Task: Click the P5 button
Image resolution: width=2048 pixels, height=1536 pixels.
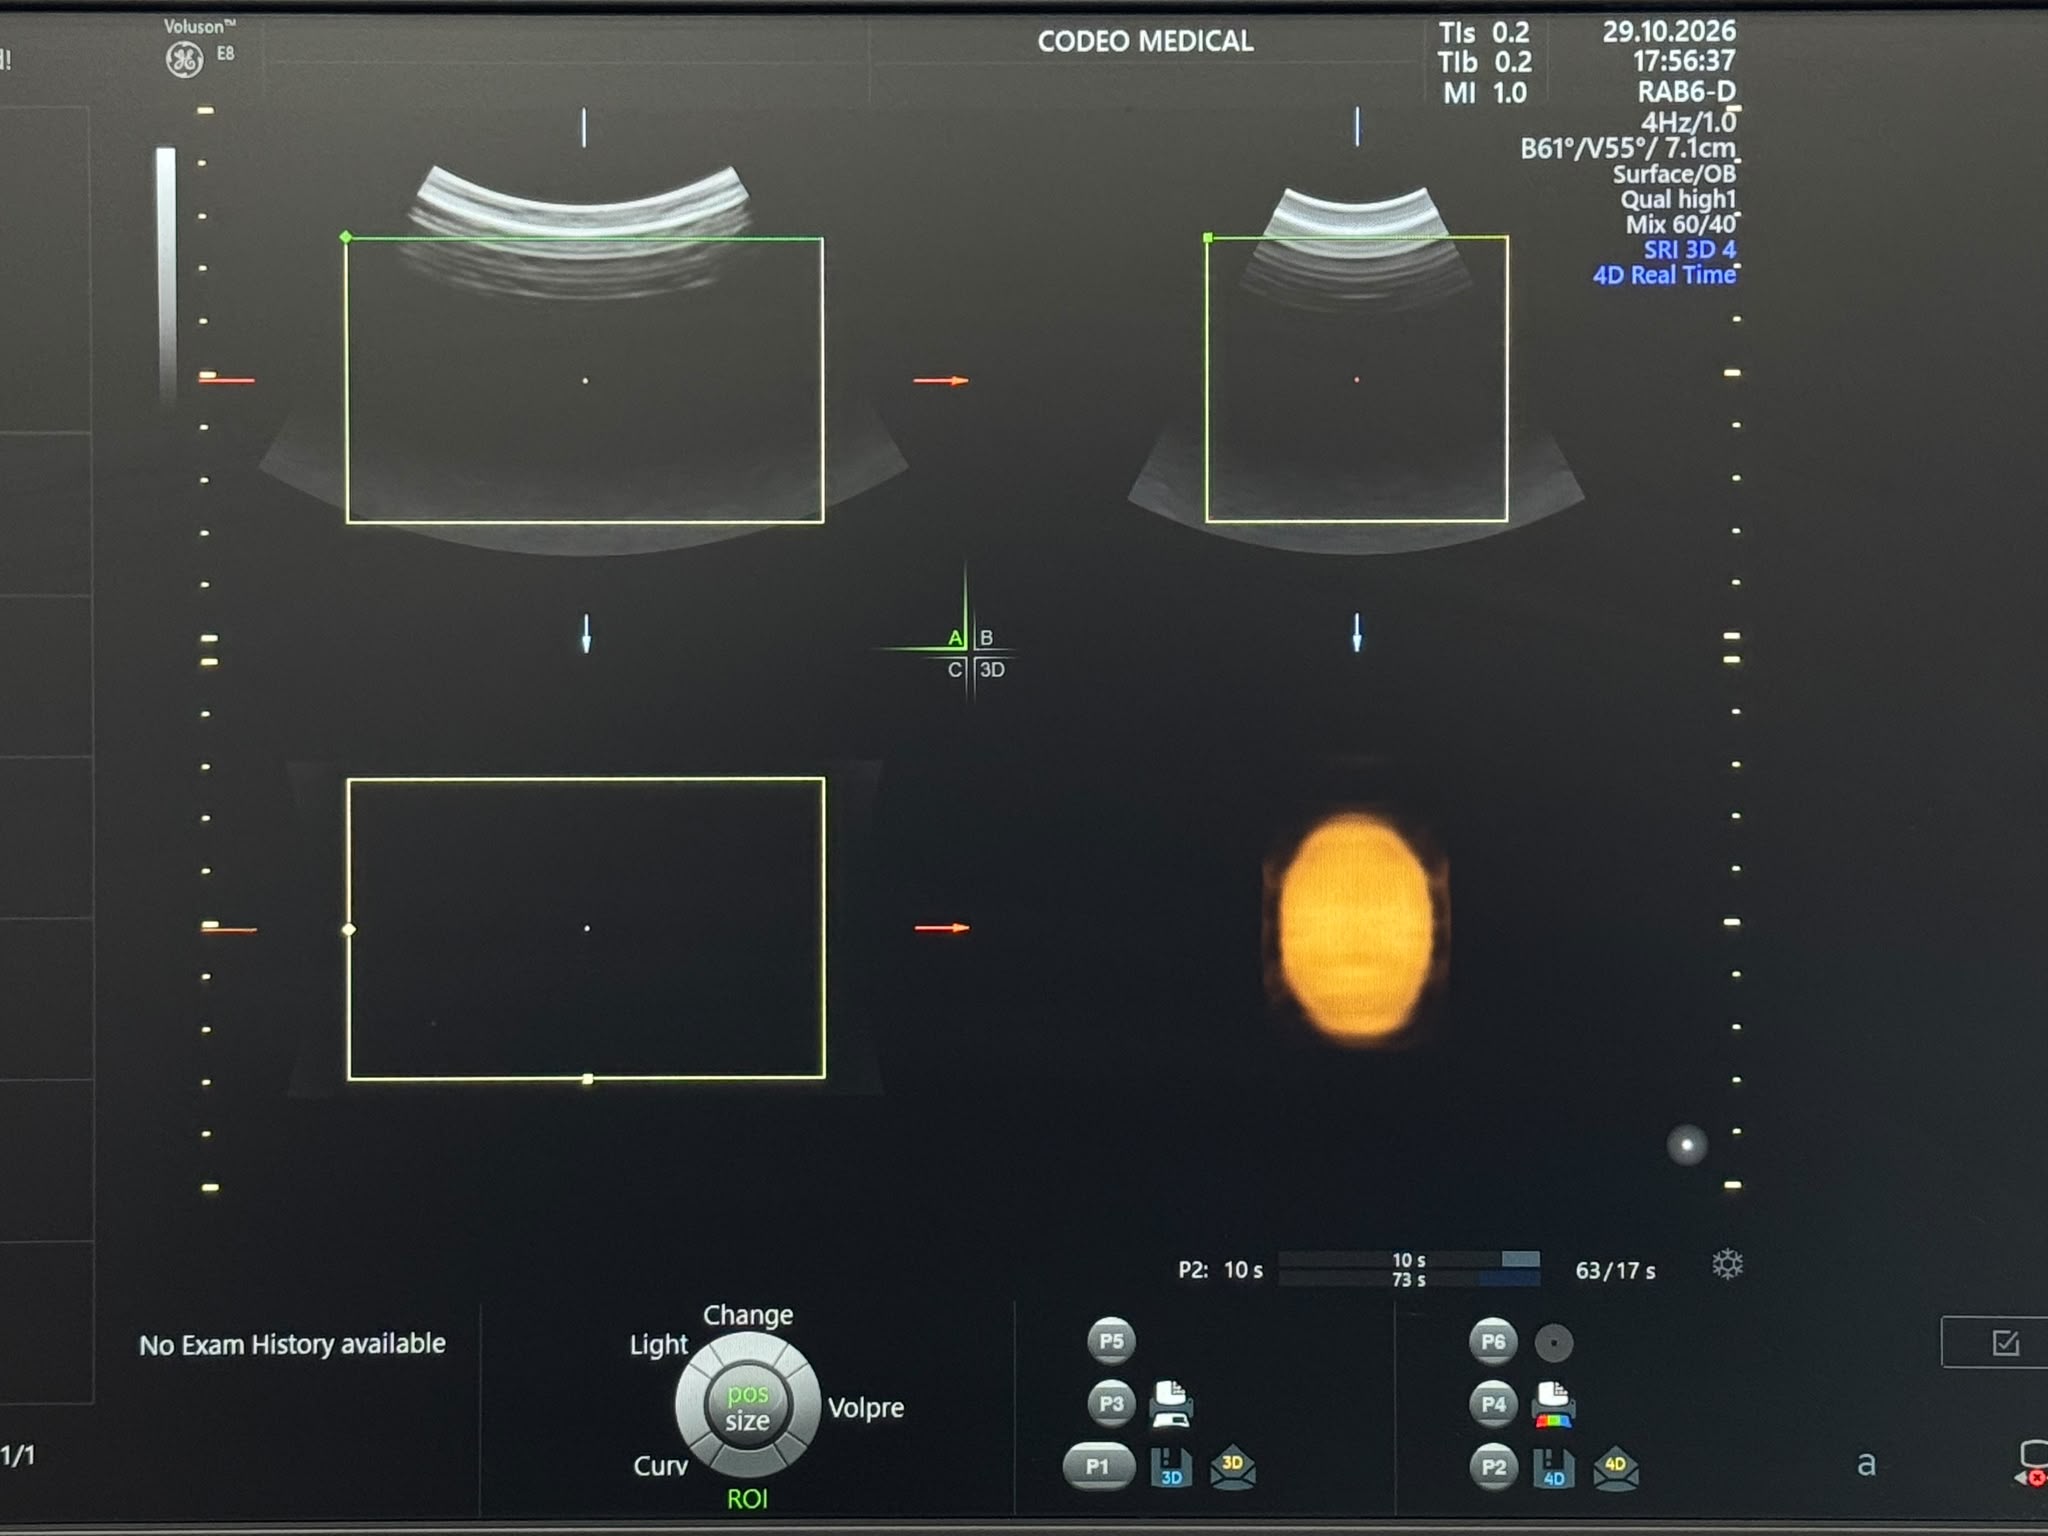Action: [1111, 1341]
